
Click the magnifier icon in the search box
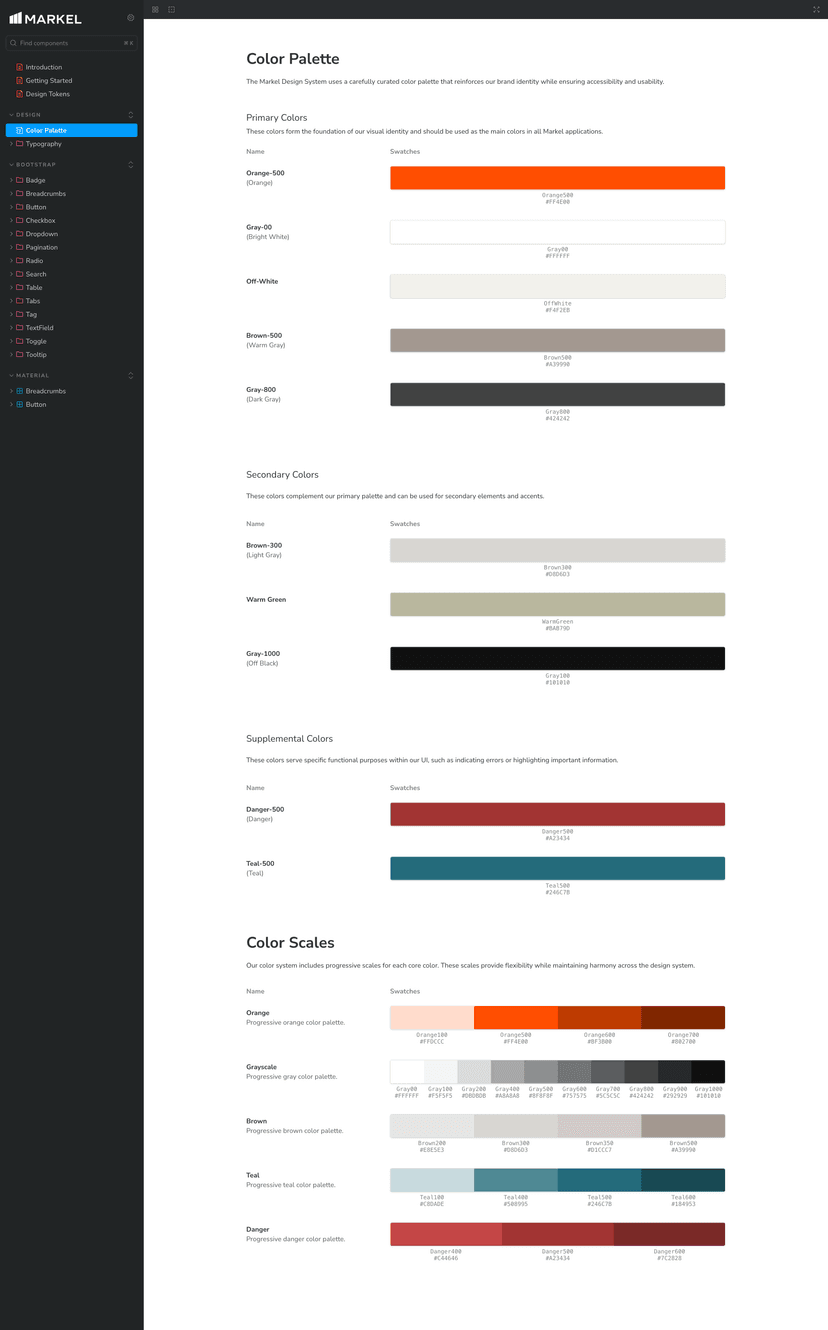pyautogui.click(x=13, y=43)
